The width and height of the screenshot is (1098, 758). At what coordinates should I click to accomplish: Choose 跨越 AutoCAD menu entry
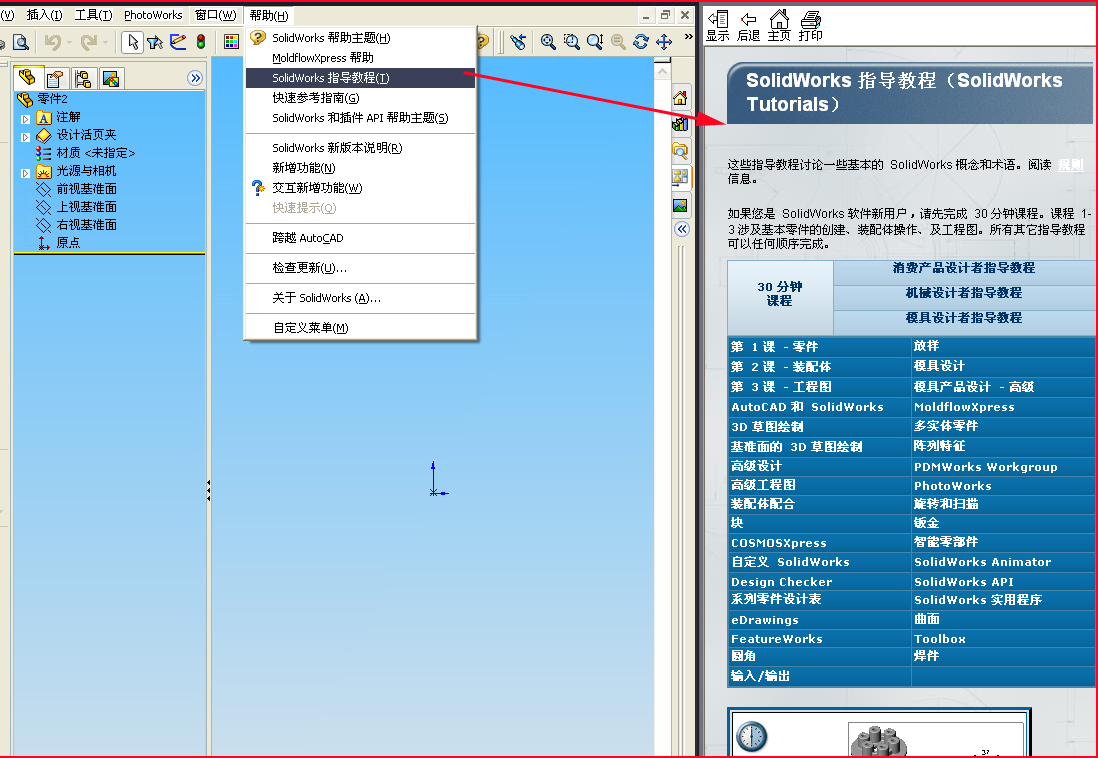[x=361, y=238]
